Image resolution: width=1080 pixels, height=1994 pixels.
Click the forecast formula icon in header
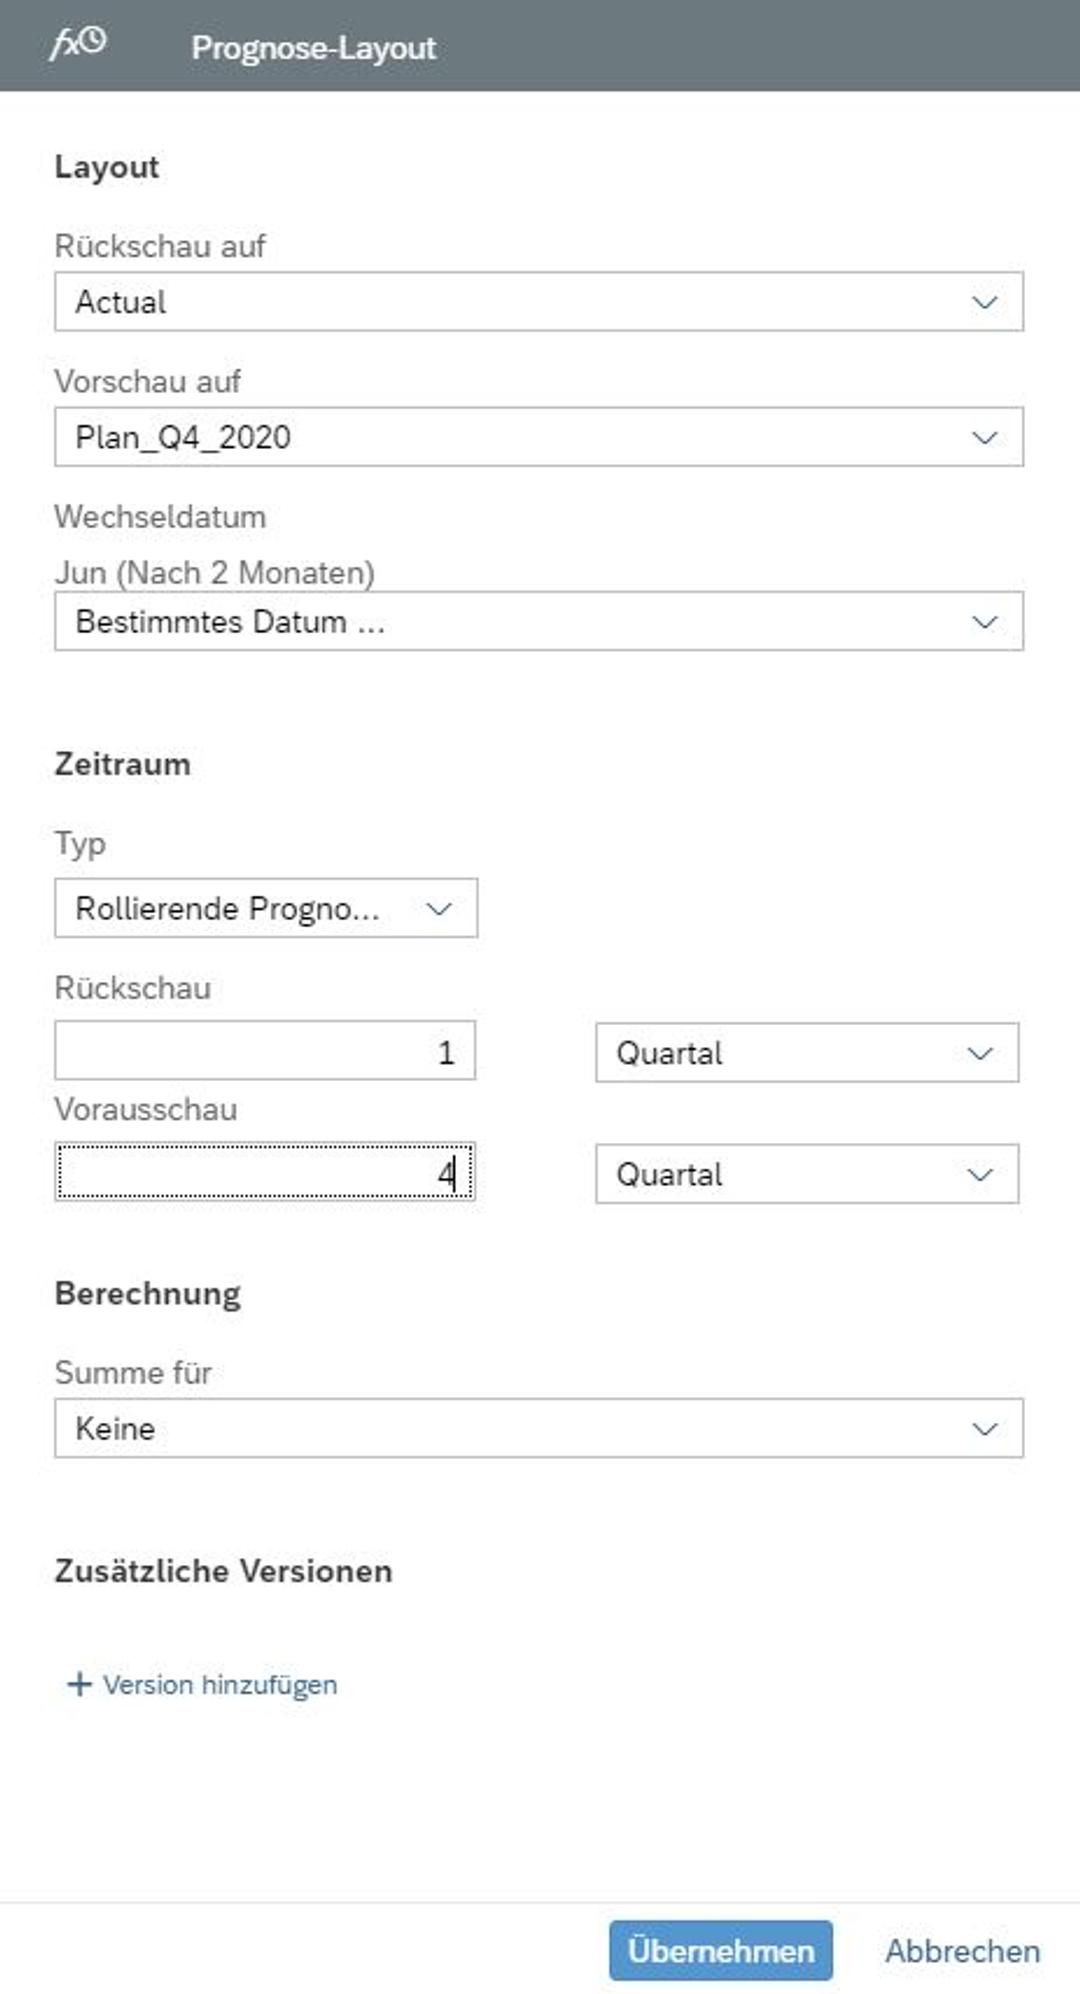[78, 43]
